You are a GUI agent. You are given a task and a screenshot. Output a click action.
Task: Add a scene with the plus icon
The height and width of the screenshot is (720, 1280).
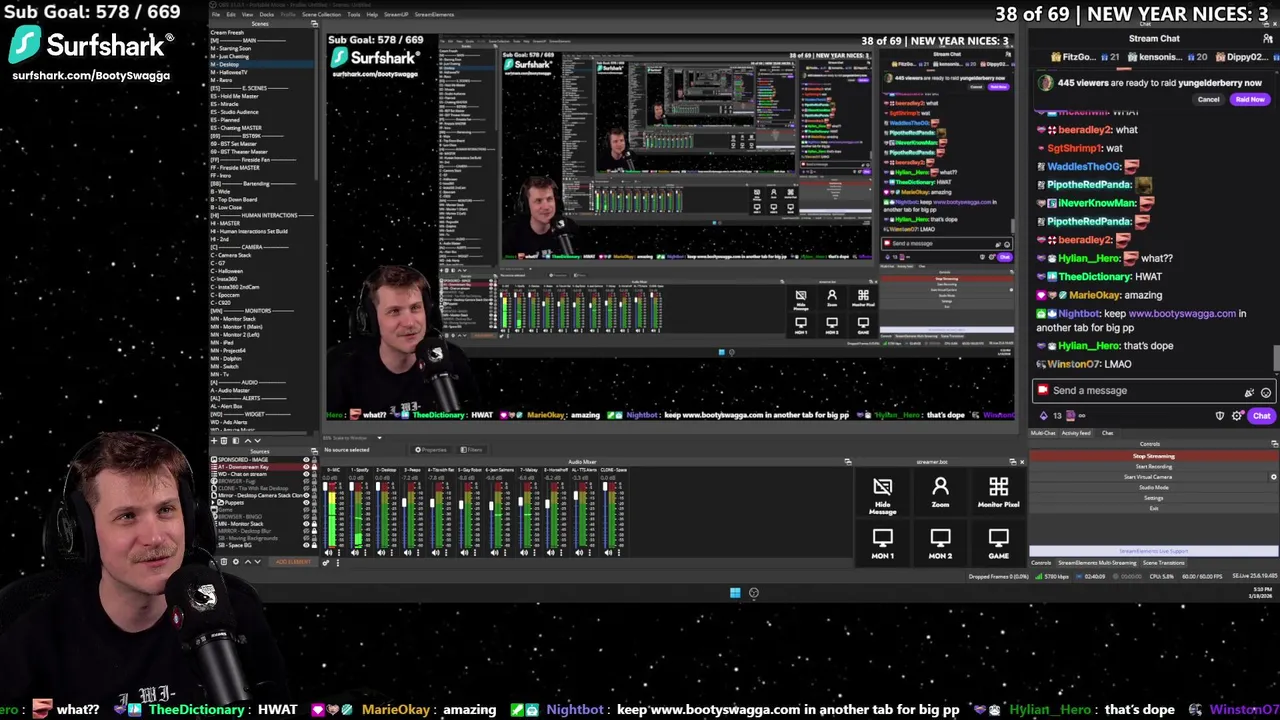[213, 440]
